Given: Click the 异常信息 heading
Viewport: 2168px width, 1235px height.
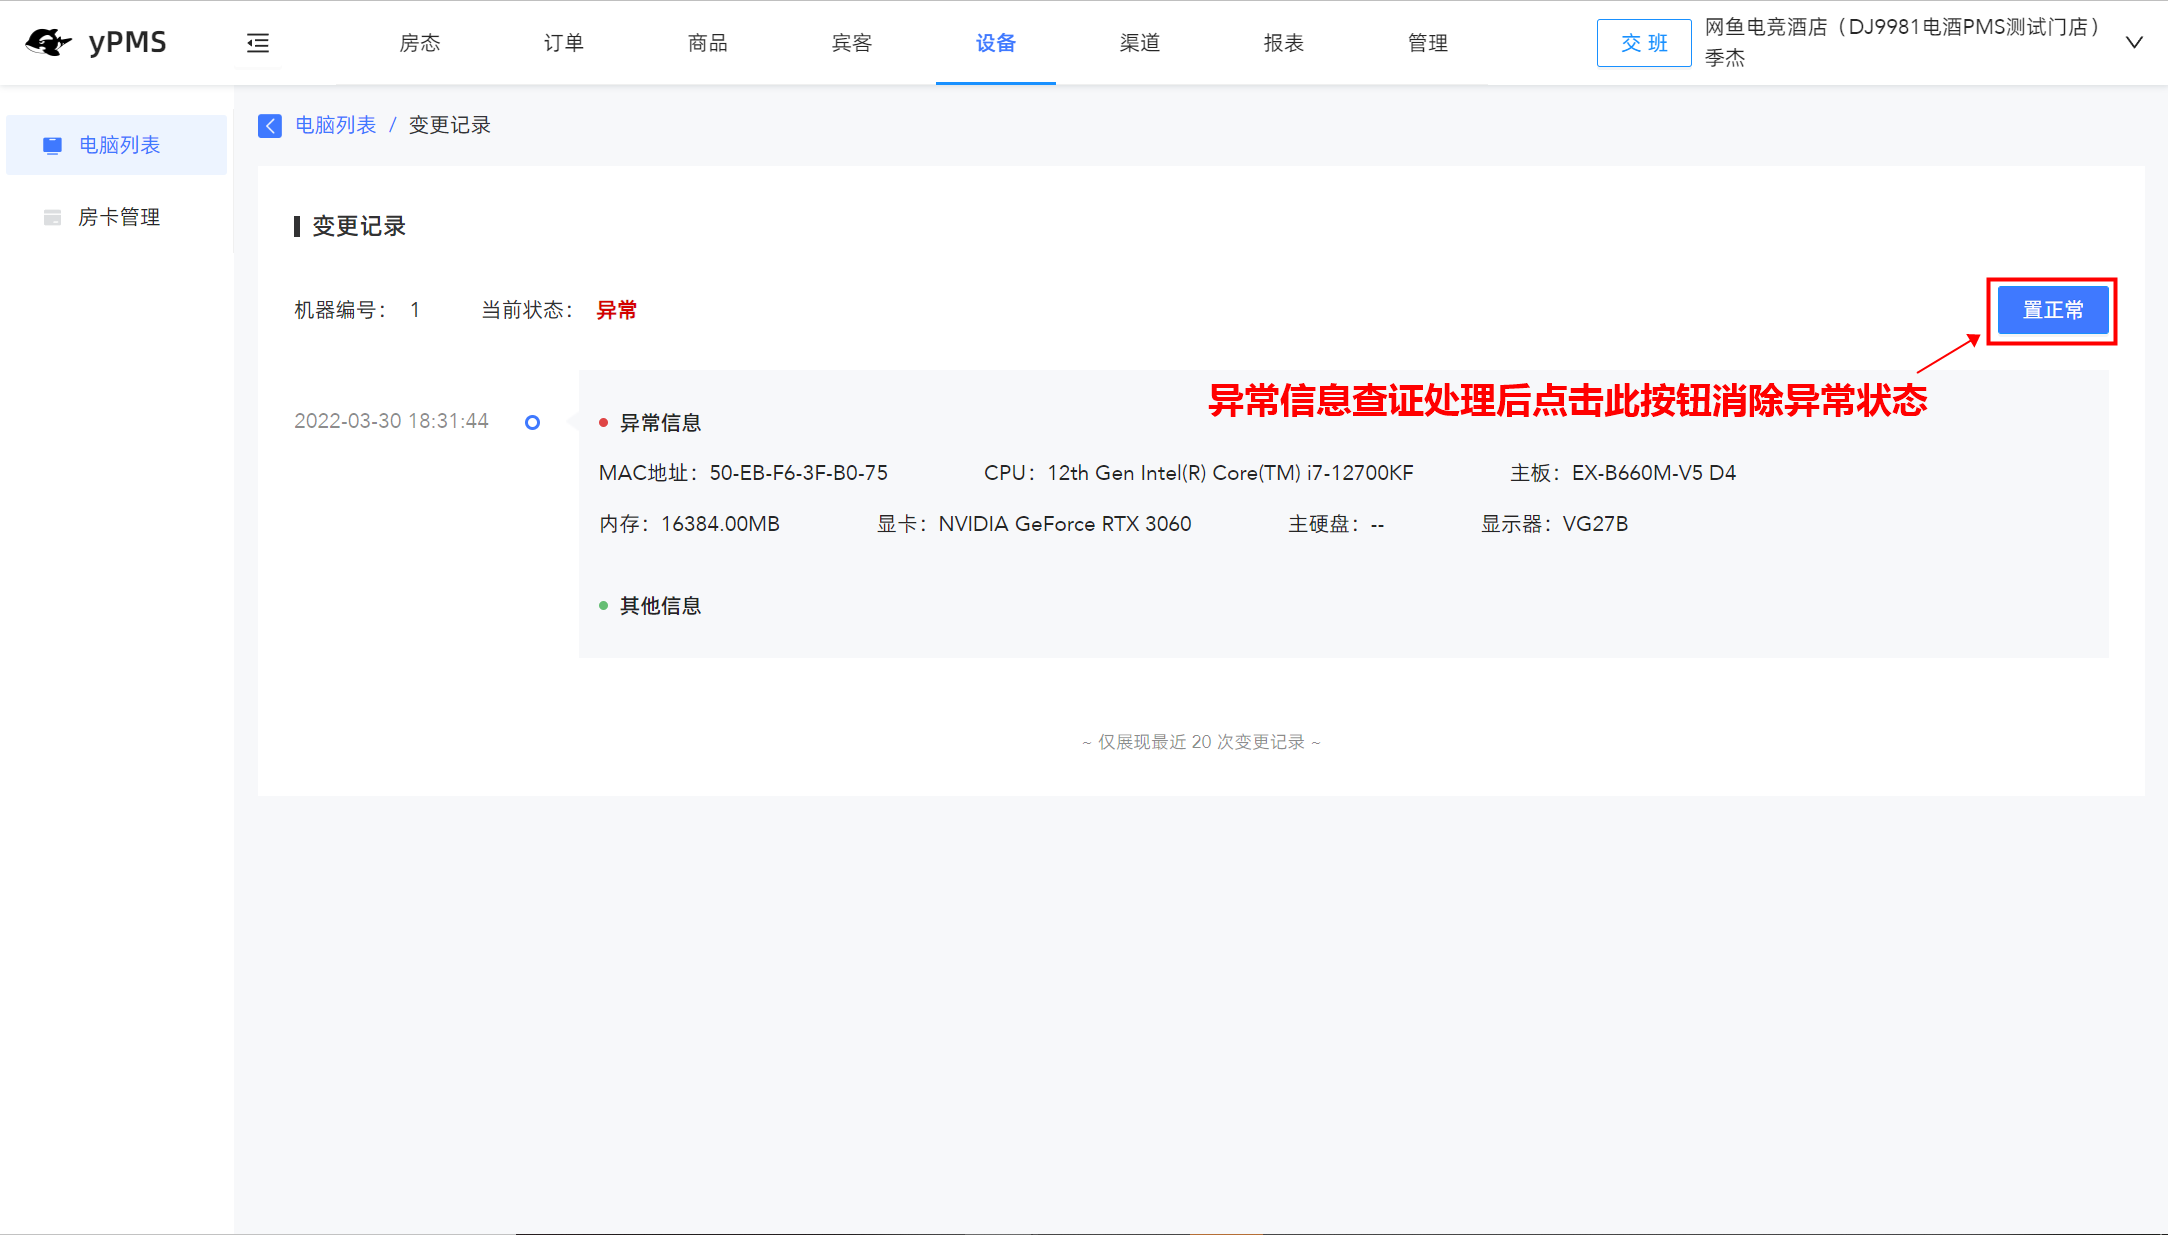Looking at the screenshot, I should 660,423.
